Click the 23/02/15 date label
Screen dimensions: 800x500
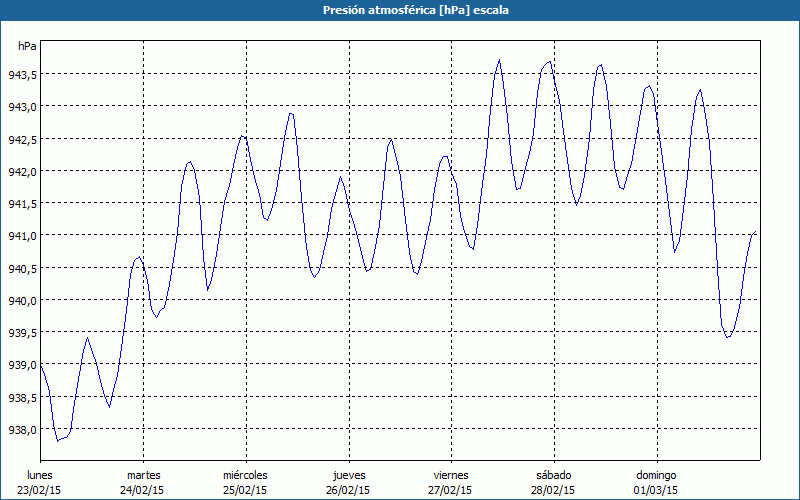40,490
